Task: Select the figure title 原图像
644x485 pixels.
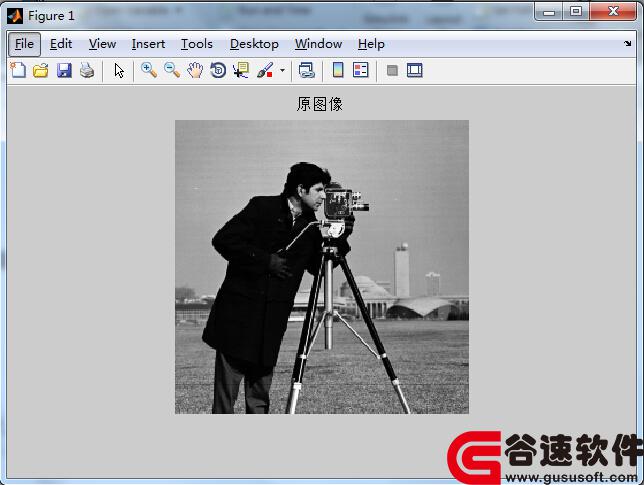Action: 320,104
